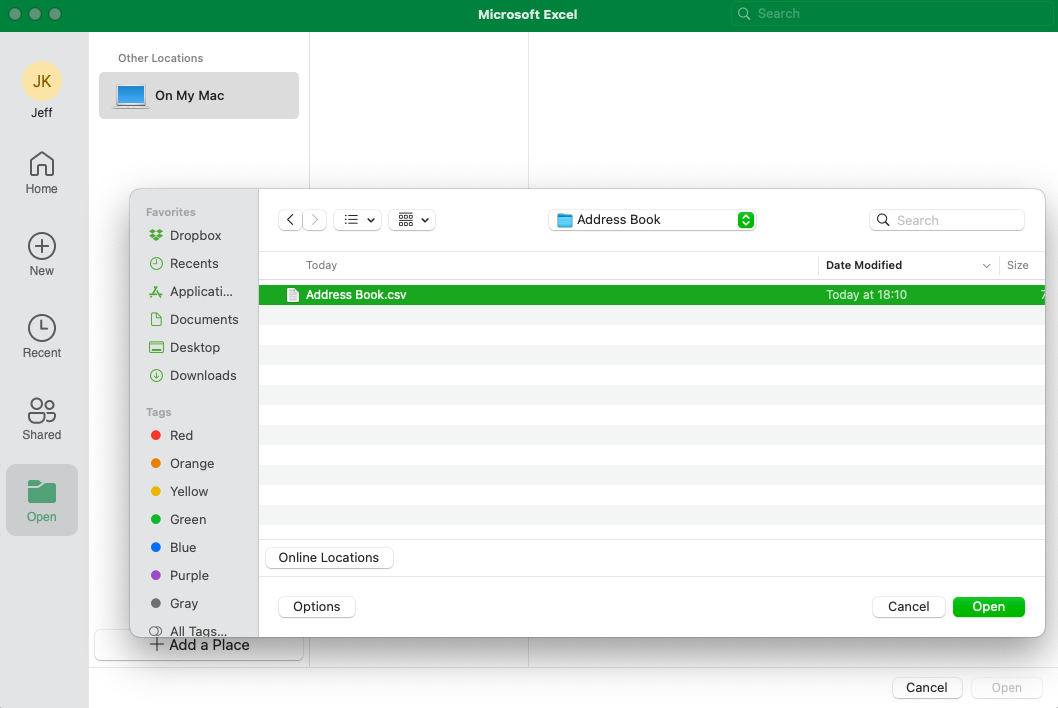Toggle the Date Modified sort order arrow
The image size is (1058, 708).
pyautogui.click(x=986, y=266)
